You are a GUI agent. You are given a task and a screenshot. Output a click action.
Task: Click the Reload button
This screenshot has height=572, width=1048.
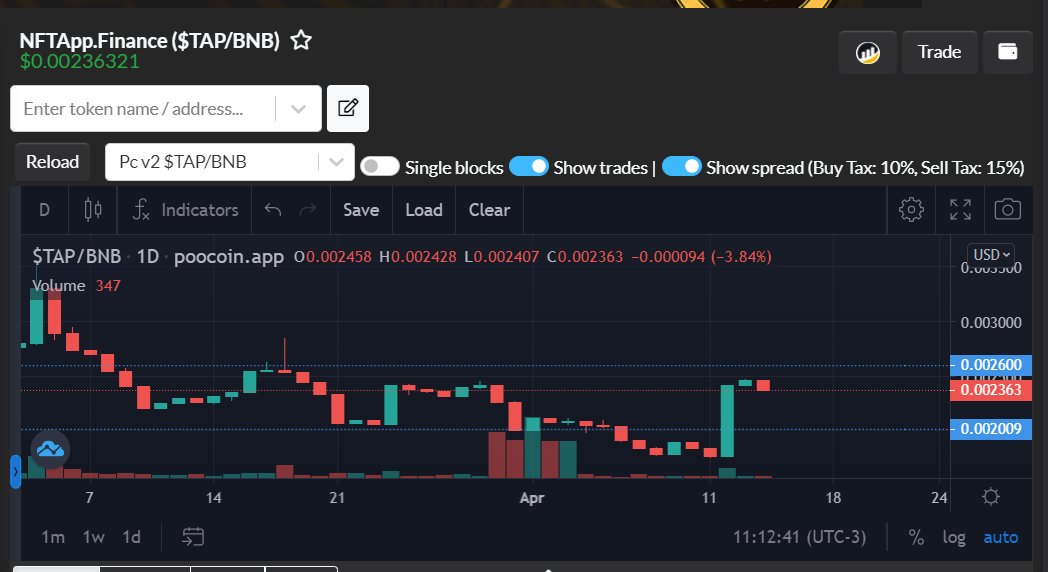(x=52, y=162)
